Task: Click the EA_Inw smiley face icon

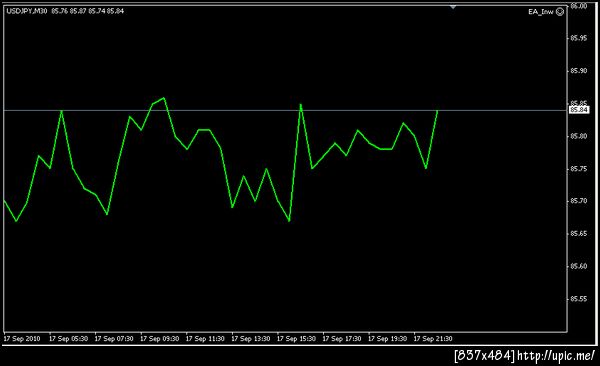Action: point(559,11)
